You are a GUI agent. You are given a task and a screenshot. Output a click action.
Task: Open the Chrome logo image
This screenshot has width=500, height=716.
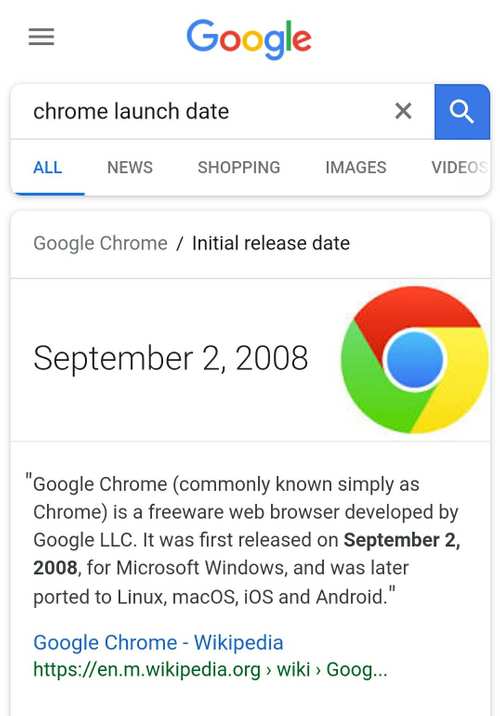click(x=415, y=360)
